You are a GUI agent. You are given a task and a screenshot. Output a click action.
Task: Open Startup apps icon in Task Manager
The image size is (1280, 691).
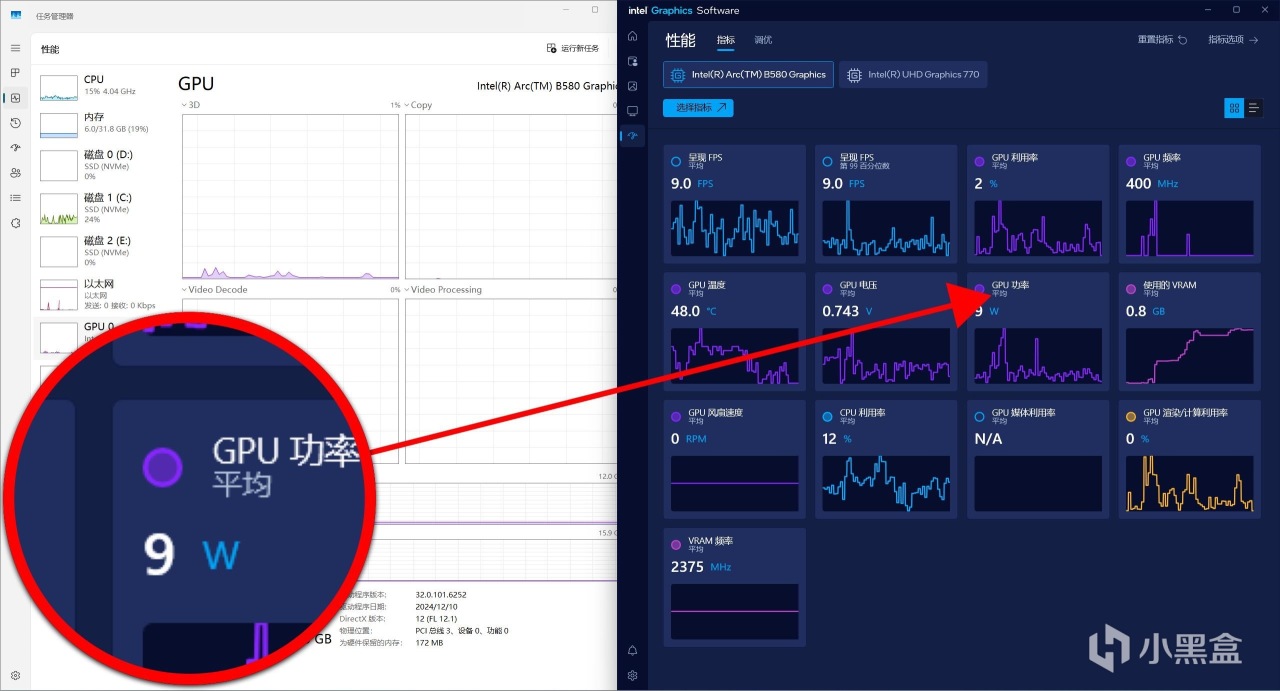[x=15, y=148]
